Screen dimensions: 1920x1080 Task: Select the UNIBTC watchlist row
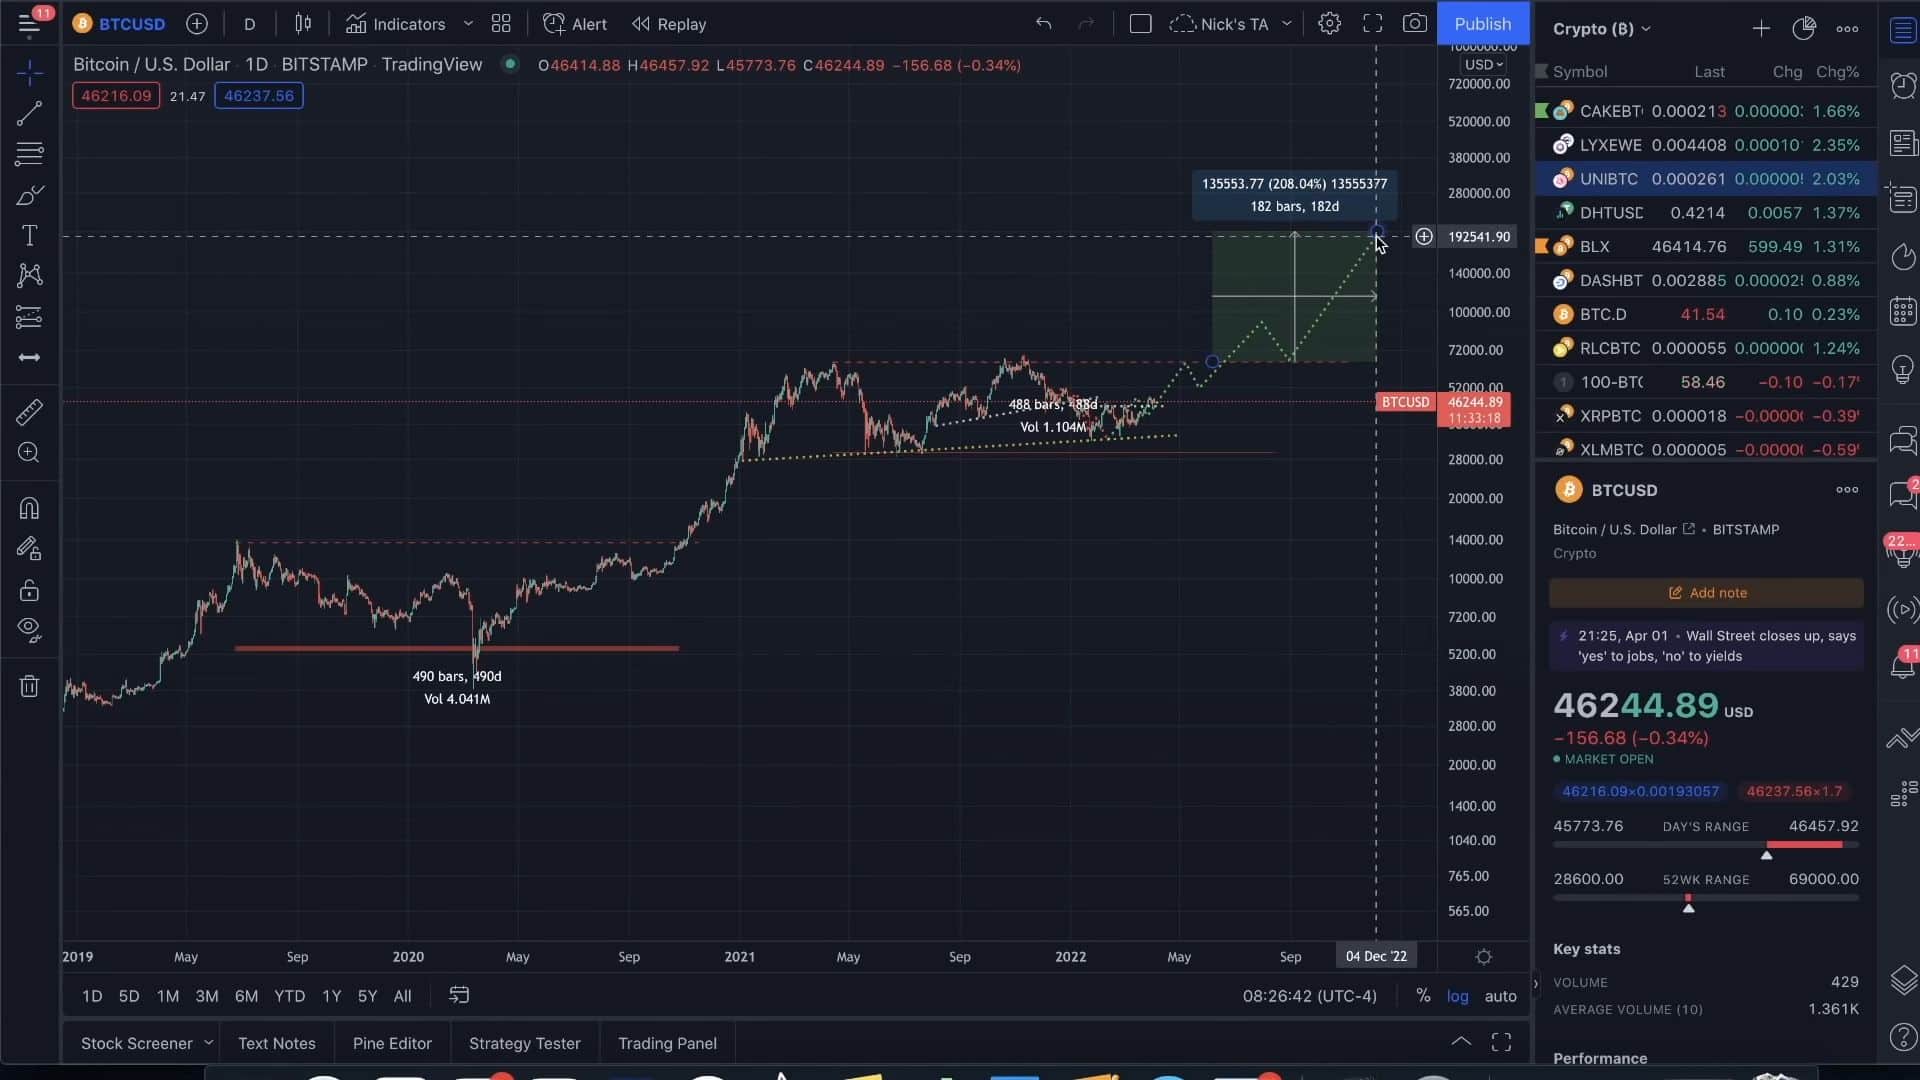pyautogui.click(x=1706, y=179)
